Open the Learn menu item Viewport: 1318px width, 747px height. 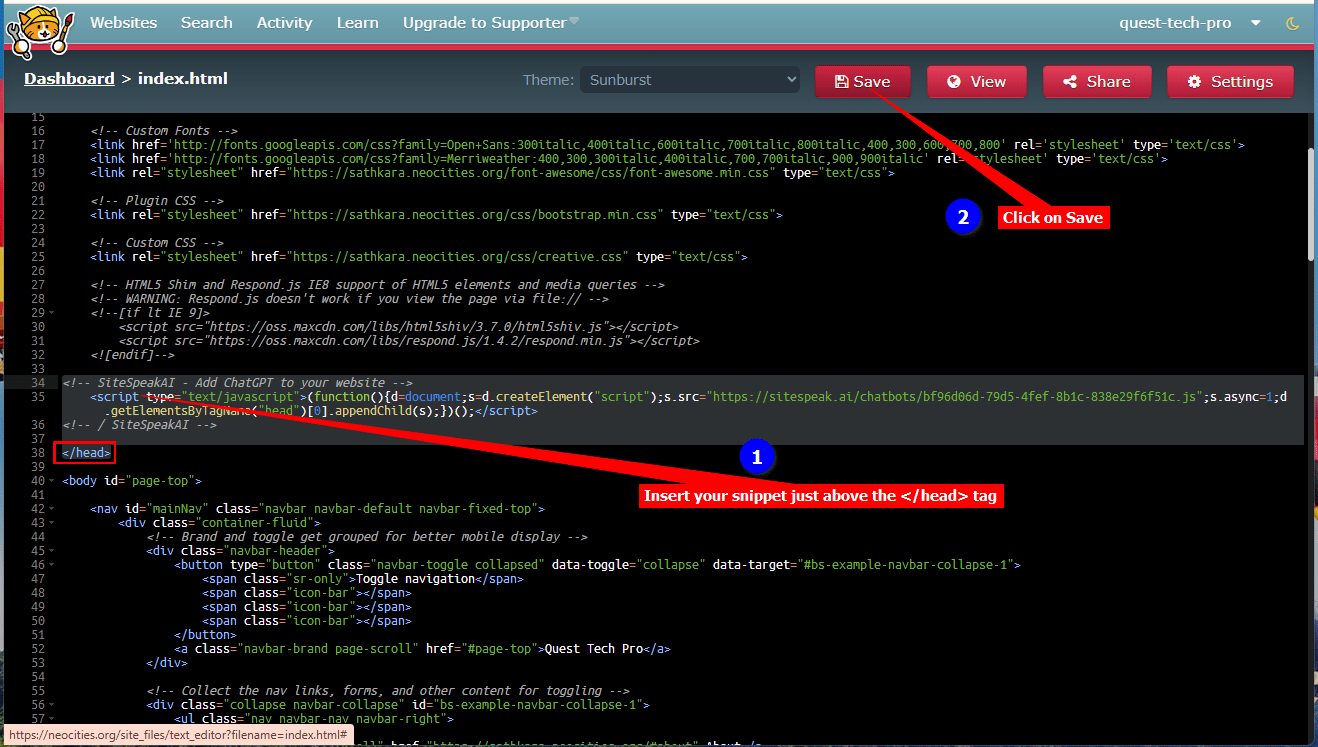[x=357, y=23]
